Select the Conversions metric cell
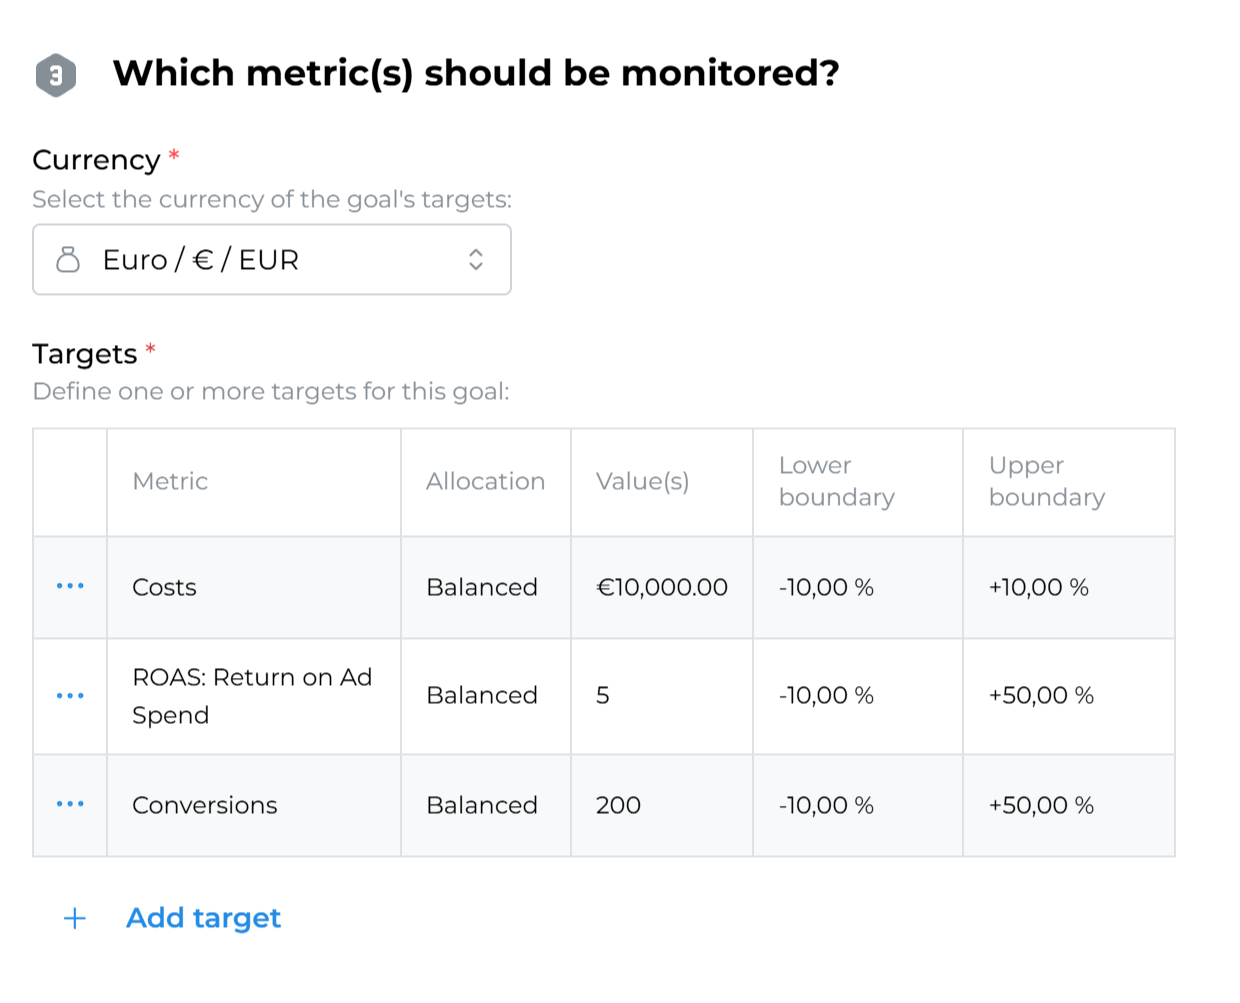This screenshot has height=1003, width=1240. click(x=205, y=806)
